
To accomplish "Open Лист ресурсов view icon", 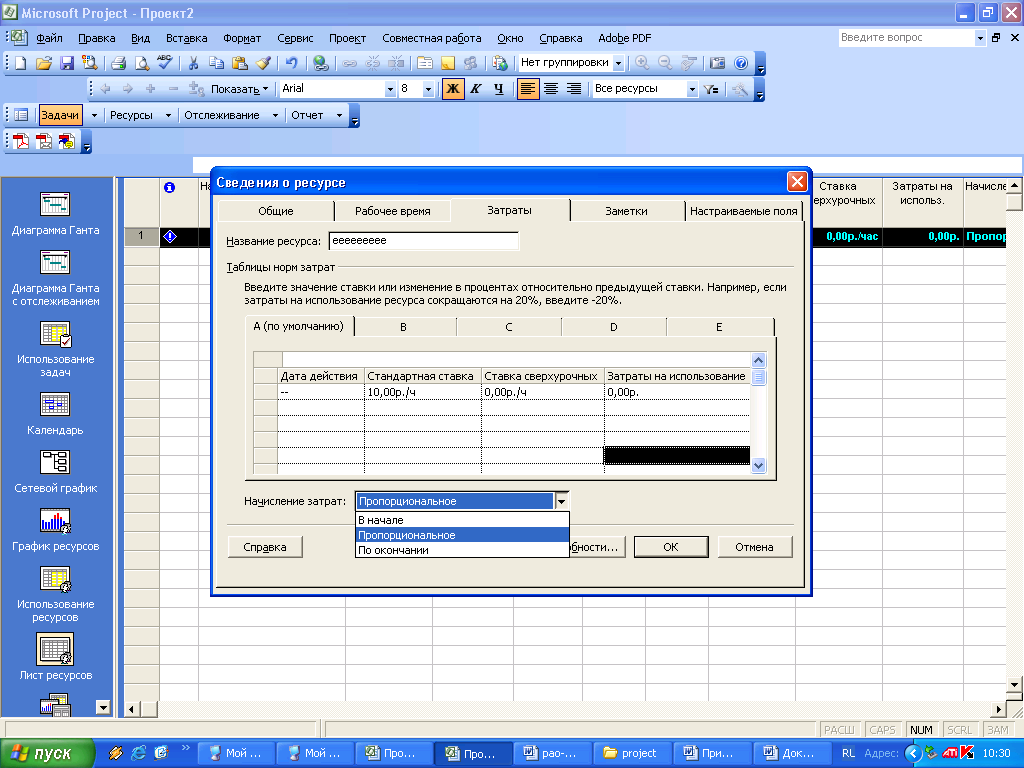I will tap(55, 649).
